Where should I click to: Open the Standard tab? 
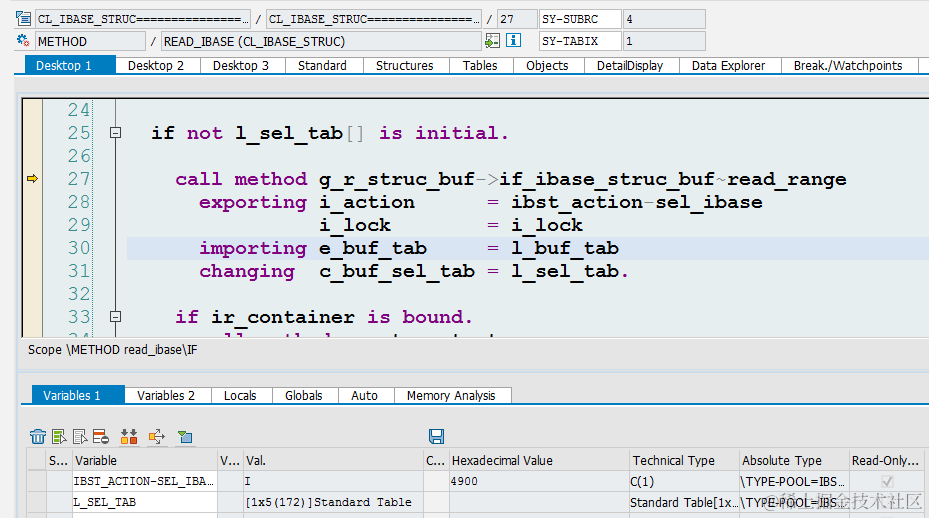pos(322,65)
